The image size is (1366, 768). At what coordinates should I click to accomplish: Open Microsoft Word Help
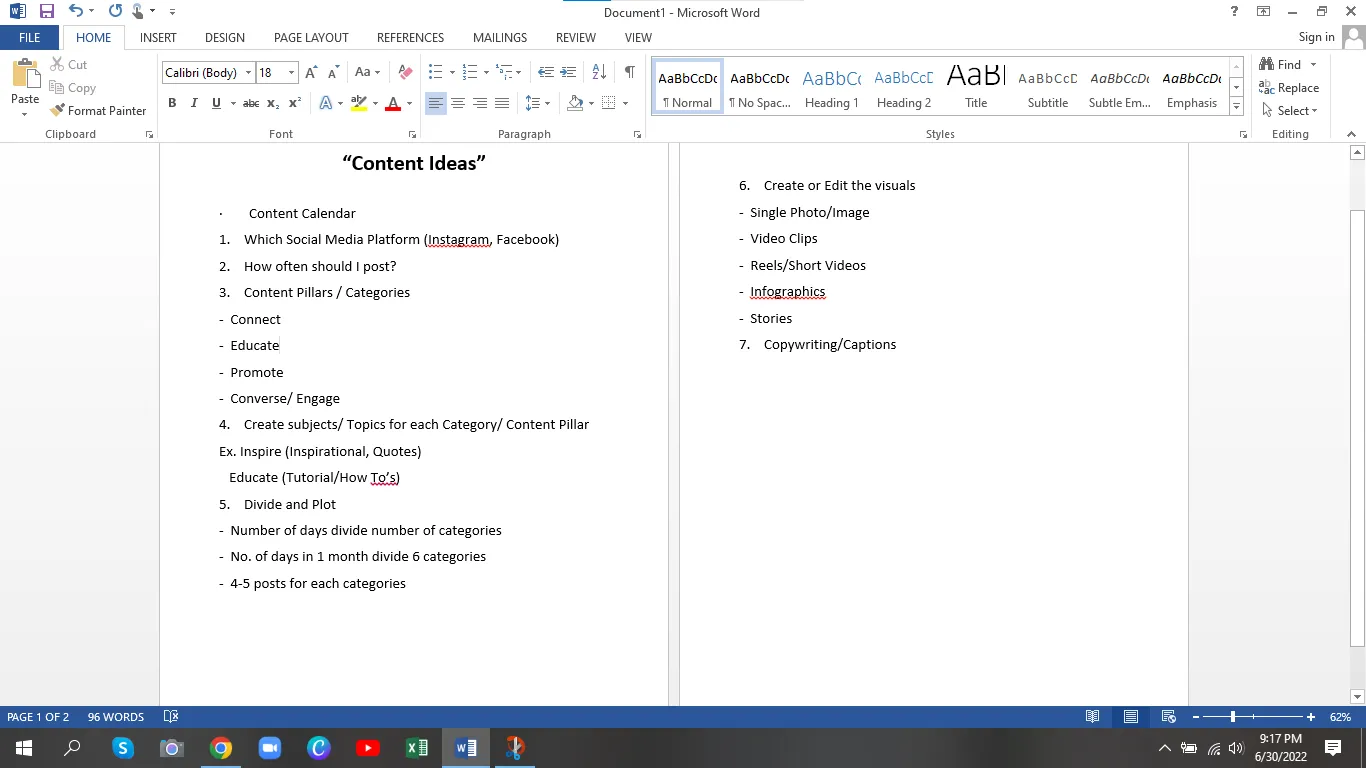(1234, 12)
